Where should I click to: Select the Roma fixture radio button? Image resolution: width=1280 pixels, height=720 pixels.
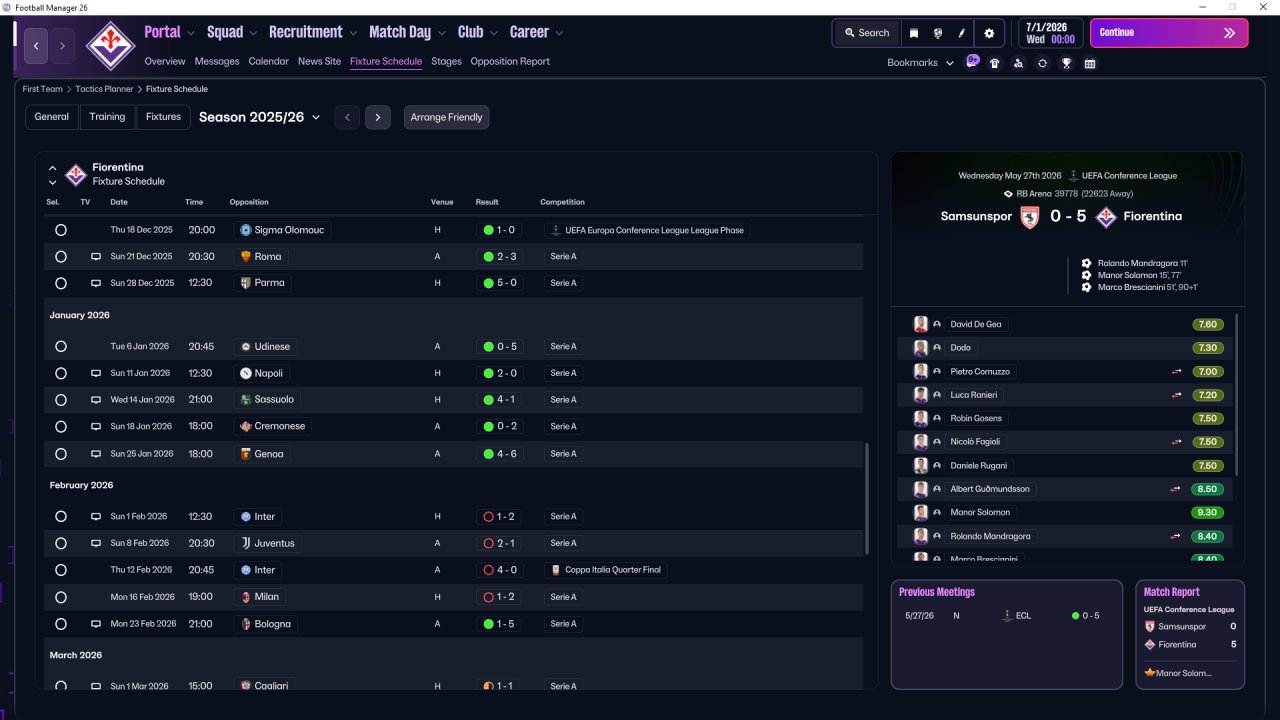61,257
